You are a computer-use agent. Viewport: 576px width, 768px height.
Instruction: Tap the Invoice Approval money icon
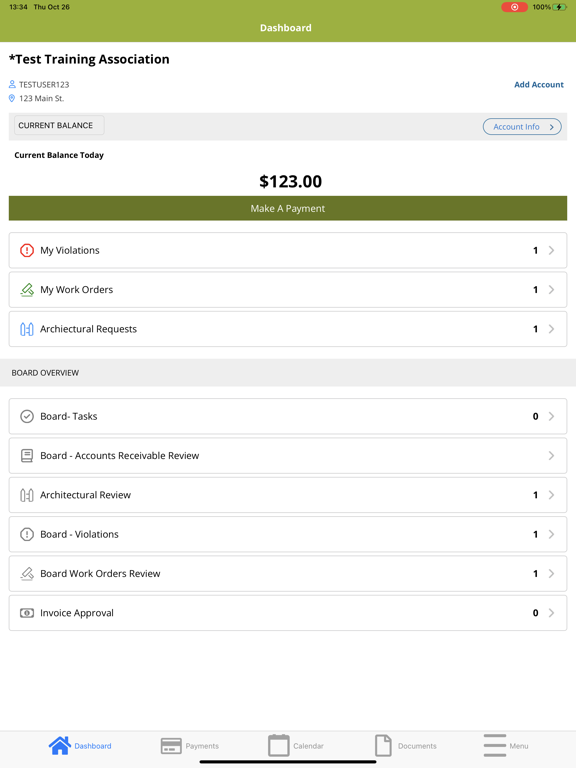[x=27, y=613]
